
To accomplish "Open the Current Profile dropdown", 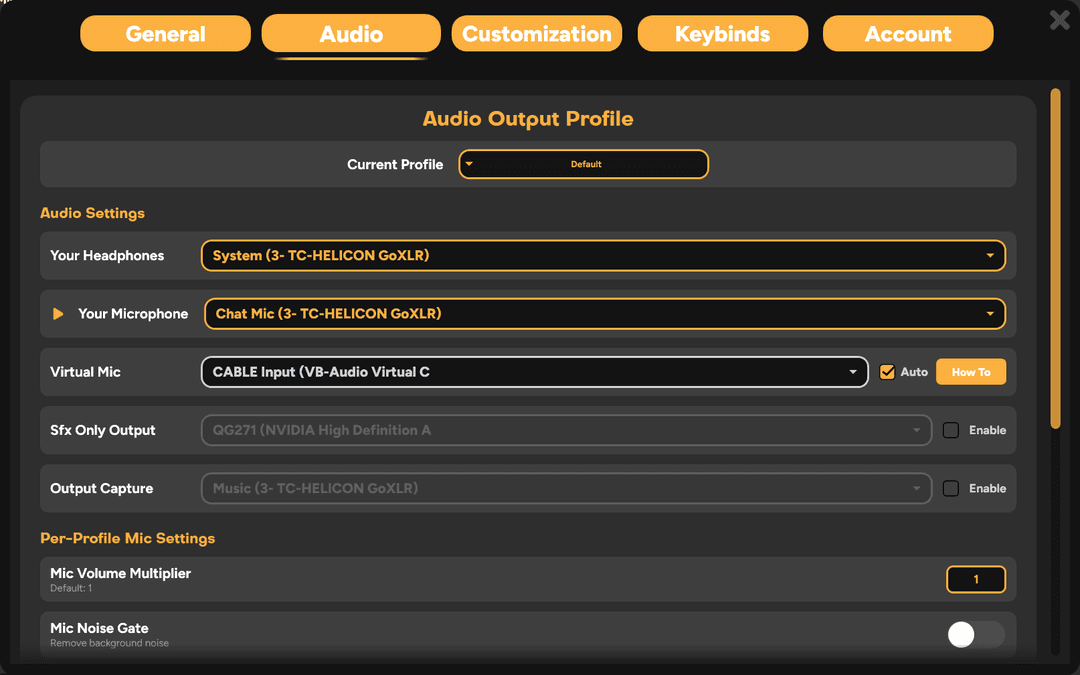I will click(x=583, y=164).
